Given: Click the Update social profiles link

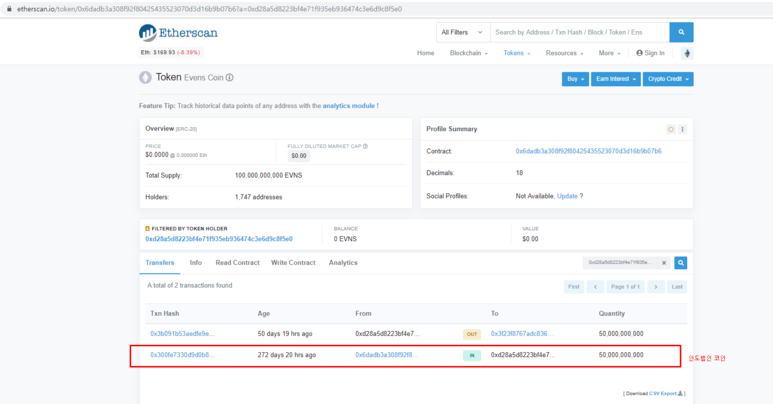Looking at the screenshot, I should tap(567, 196).
